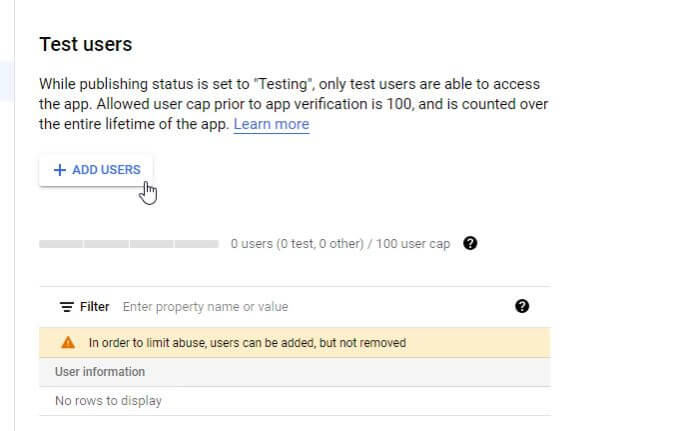Click the User information column header
Viewport: 680px width, 431px height.
click(x=100, y=372)
